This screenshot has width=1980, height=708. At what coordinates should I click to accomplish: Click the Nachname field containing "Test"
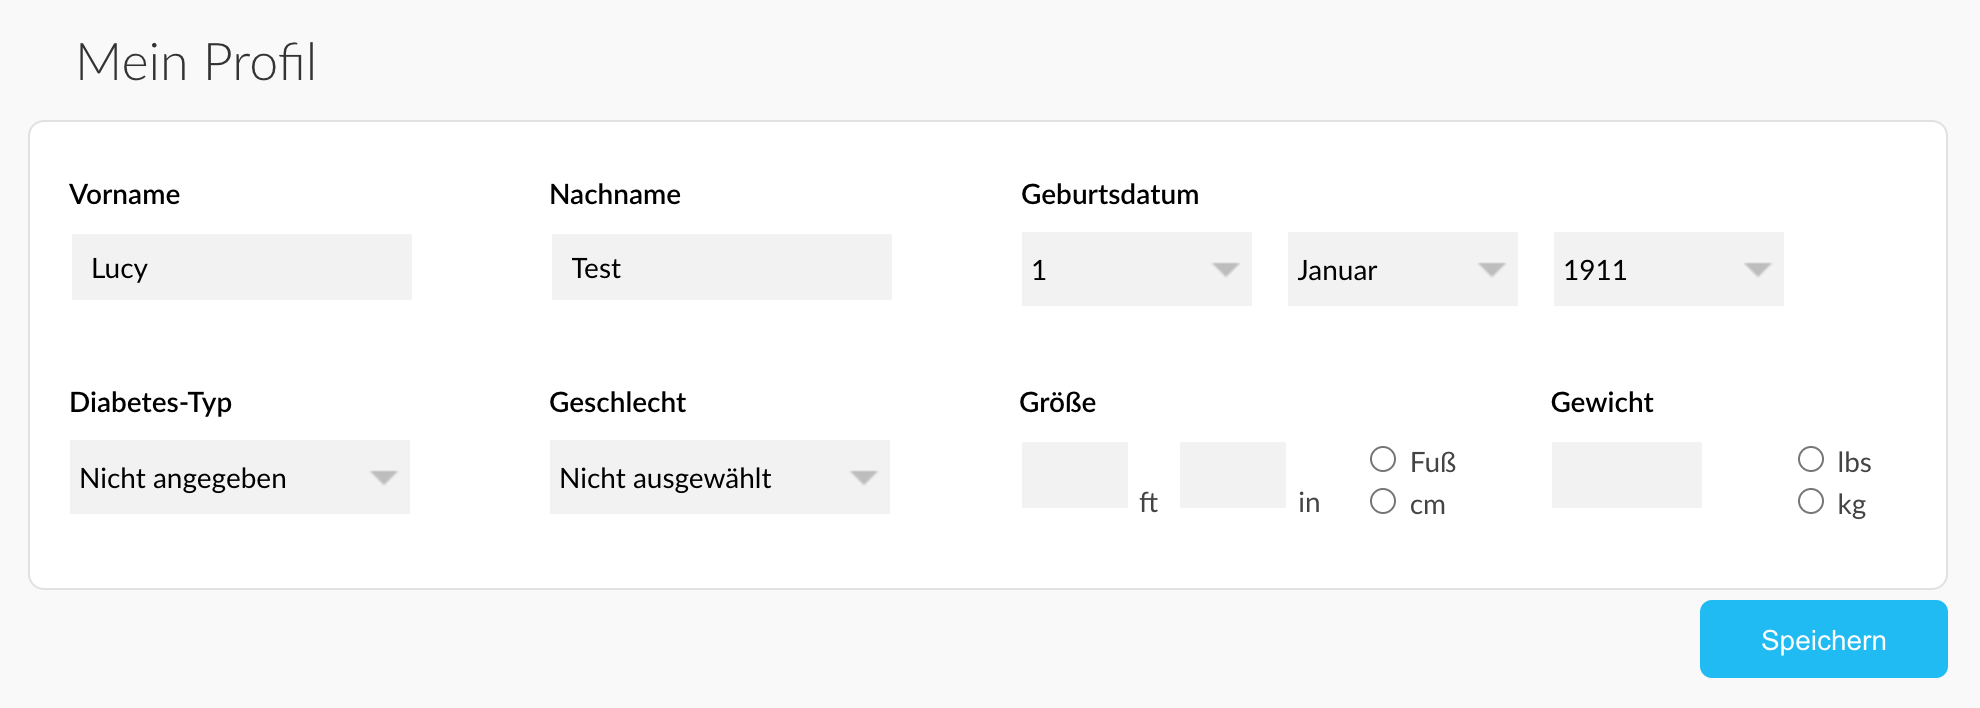point(720,267)
